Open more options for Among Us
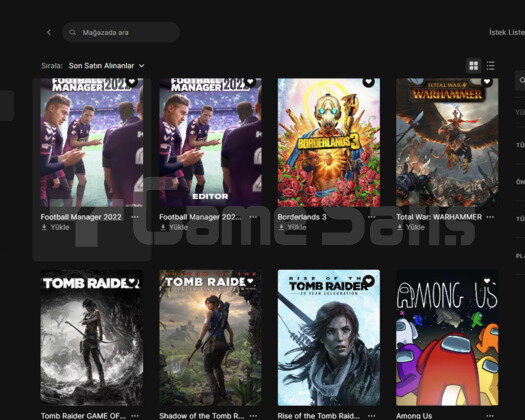525x420 pixels. (490, 416)
